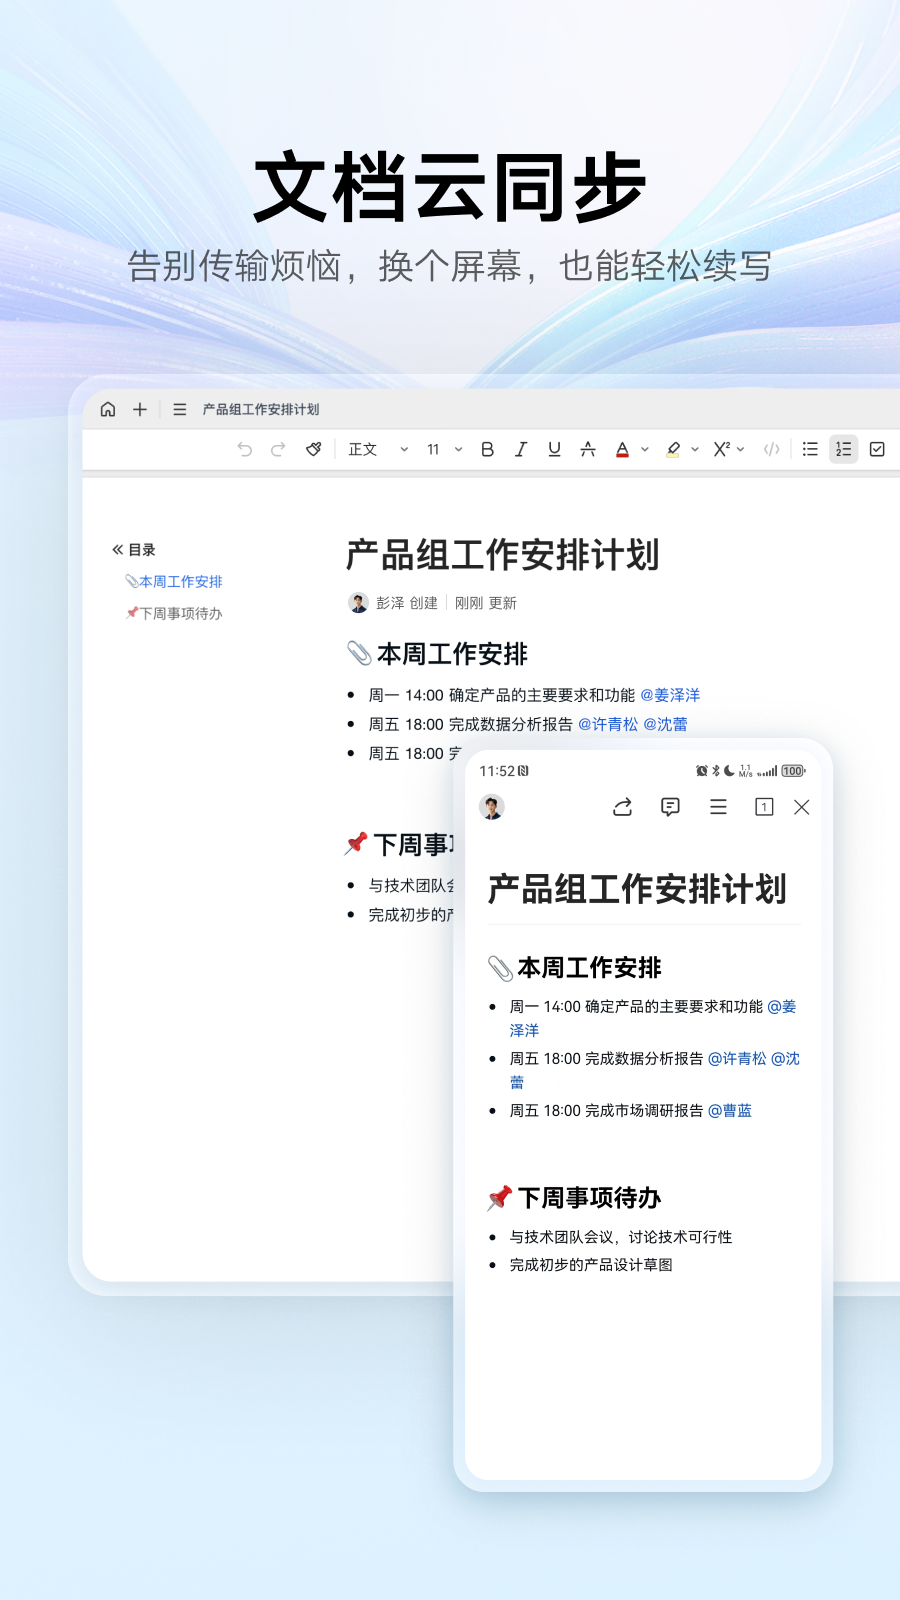Open outline menu icon in phone window
The width and height of the screenshot is (900, 1600).
718,807
